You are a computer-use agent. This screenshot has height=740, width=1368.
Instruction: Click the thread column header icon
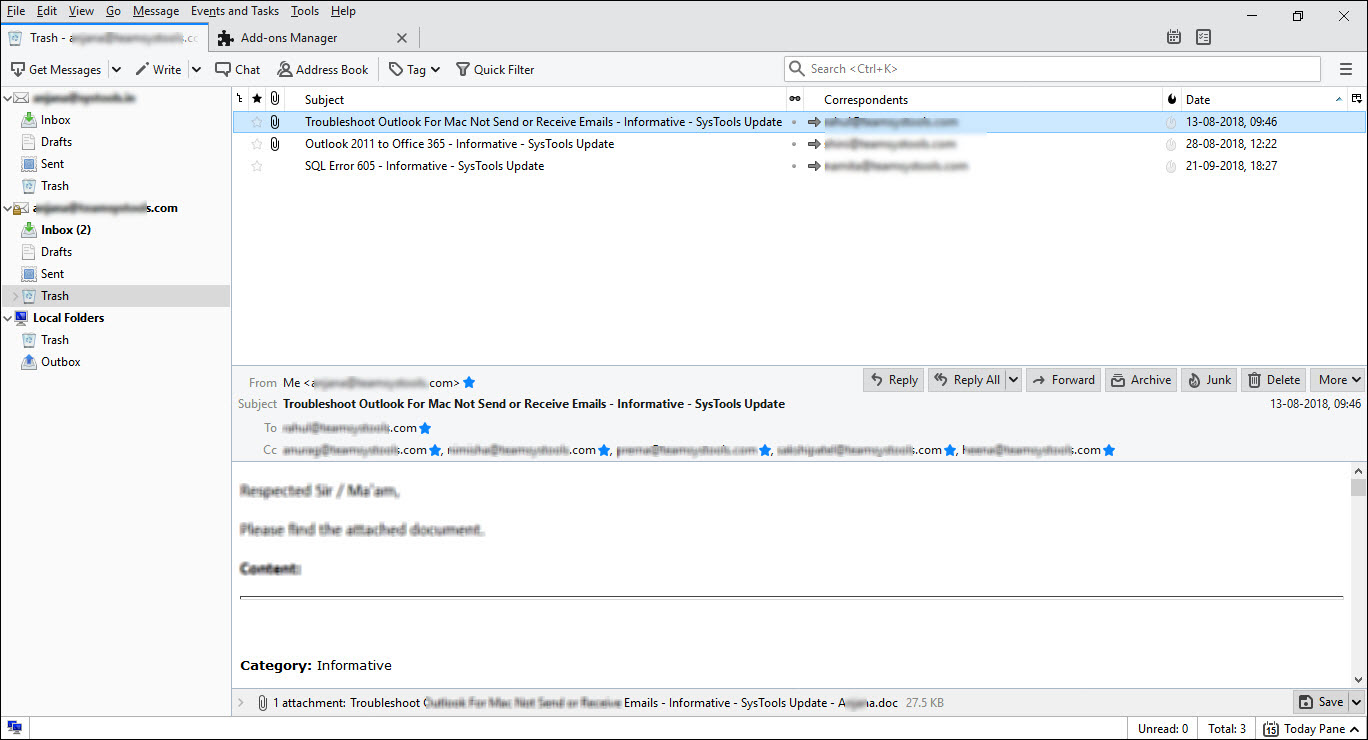(x=239, y=99)
